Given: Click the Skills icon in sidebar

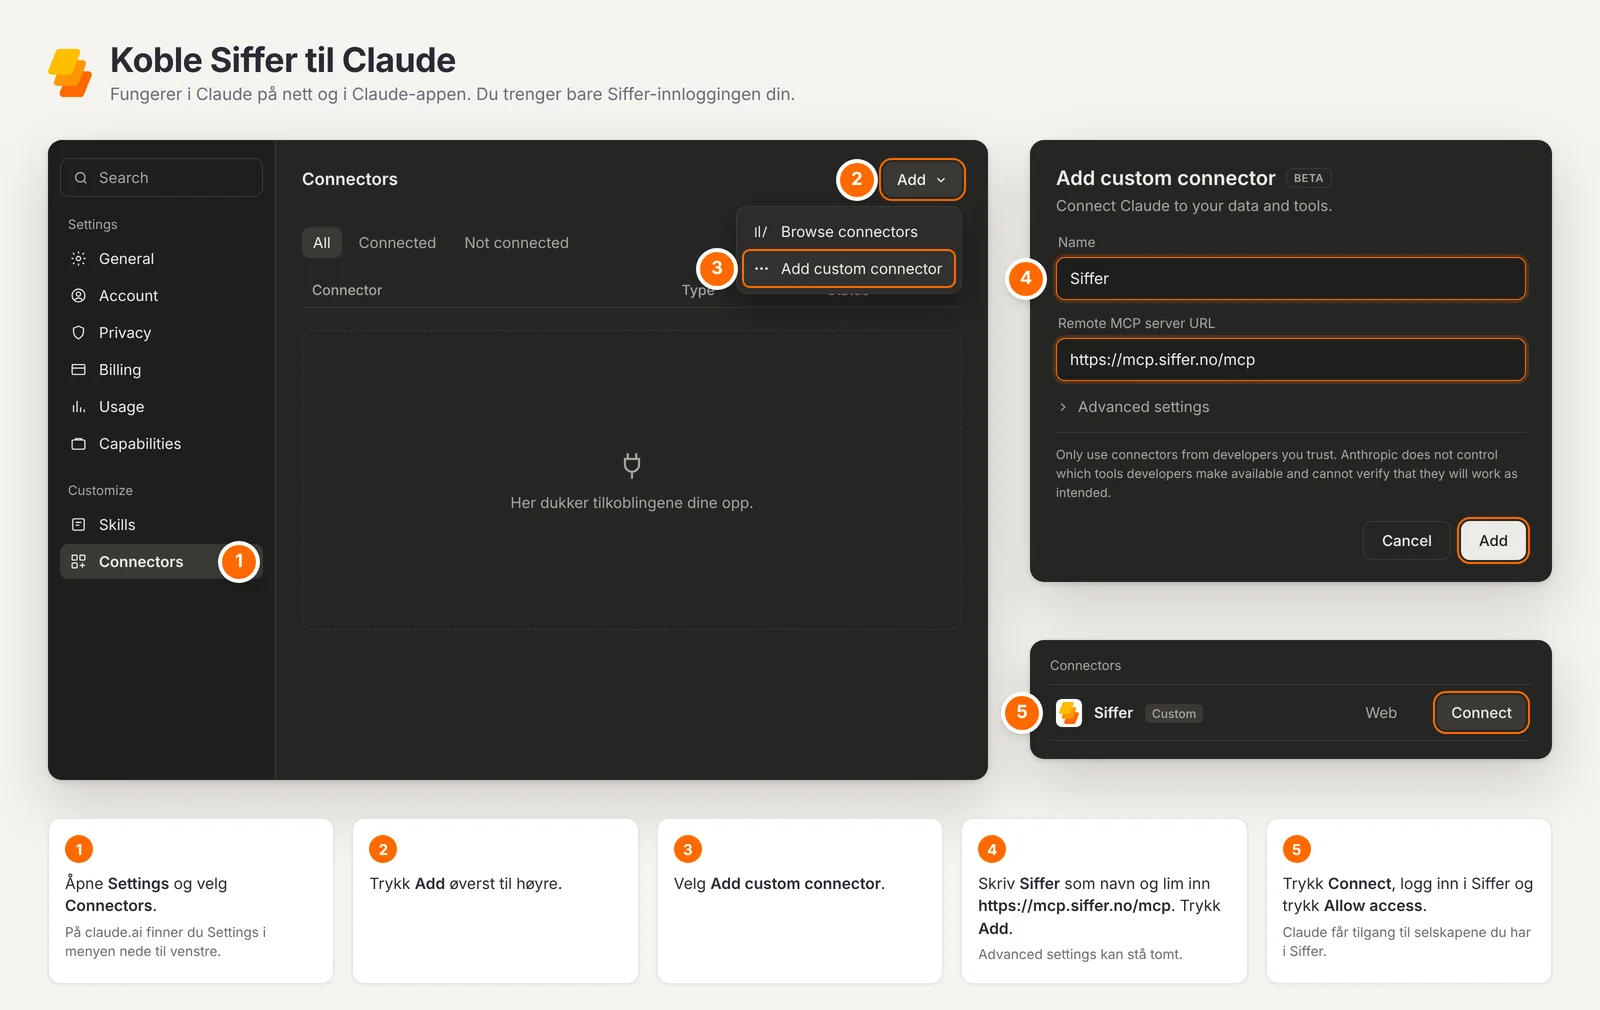Looking at the screenshot, I should tap(78, 525).
